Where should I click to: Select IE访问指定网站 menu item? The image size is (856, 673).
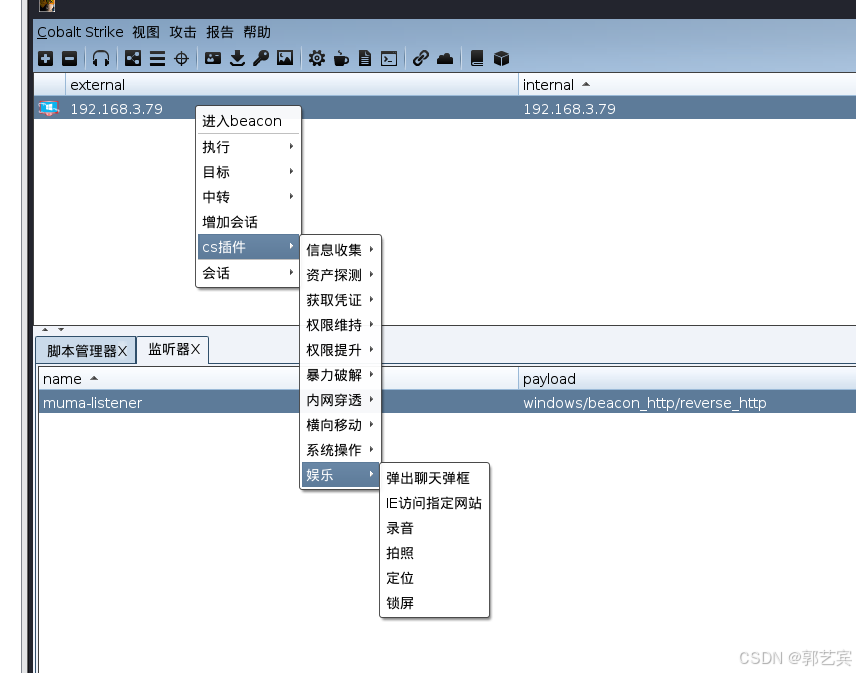[434, 503]
